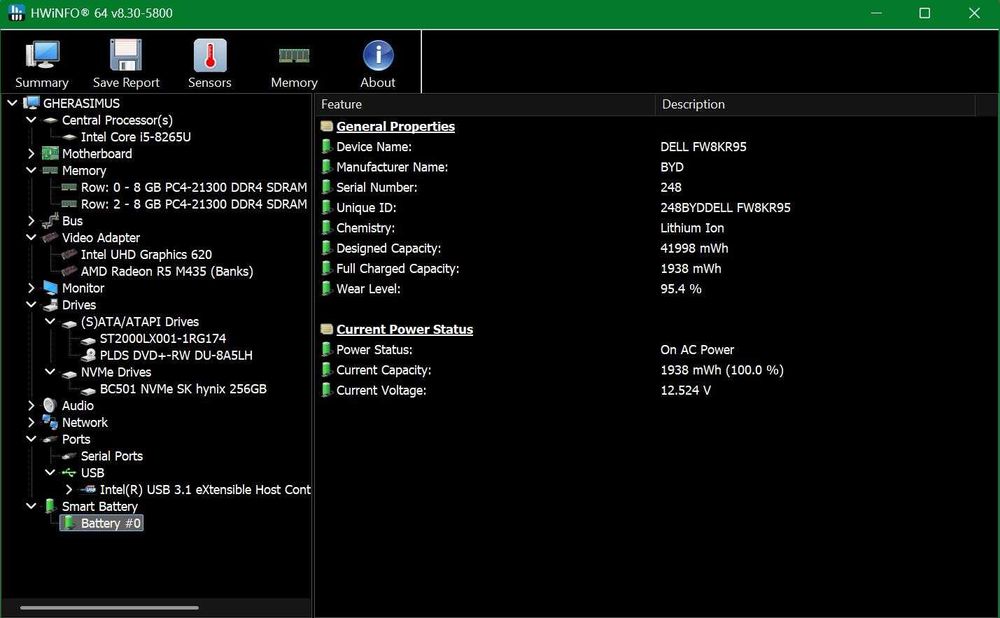Image resolution: width=1000 pixels, height=618 pixels.
Task: Click the Video Adapter card icon
Action: 50,237
